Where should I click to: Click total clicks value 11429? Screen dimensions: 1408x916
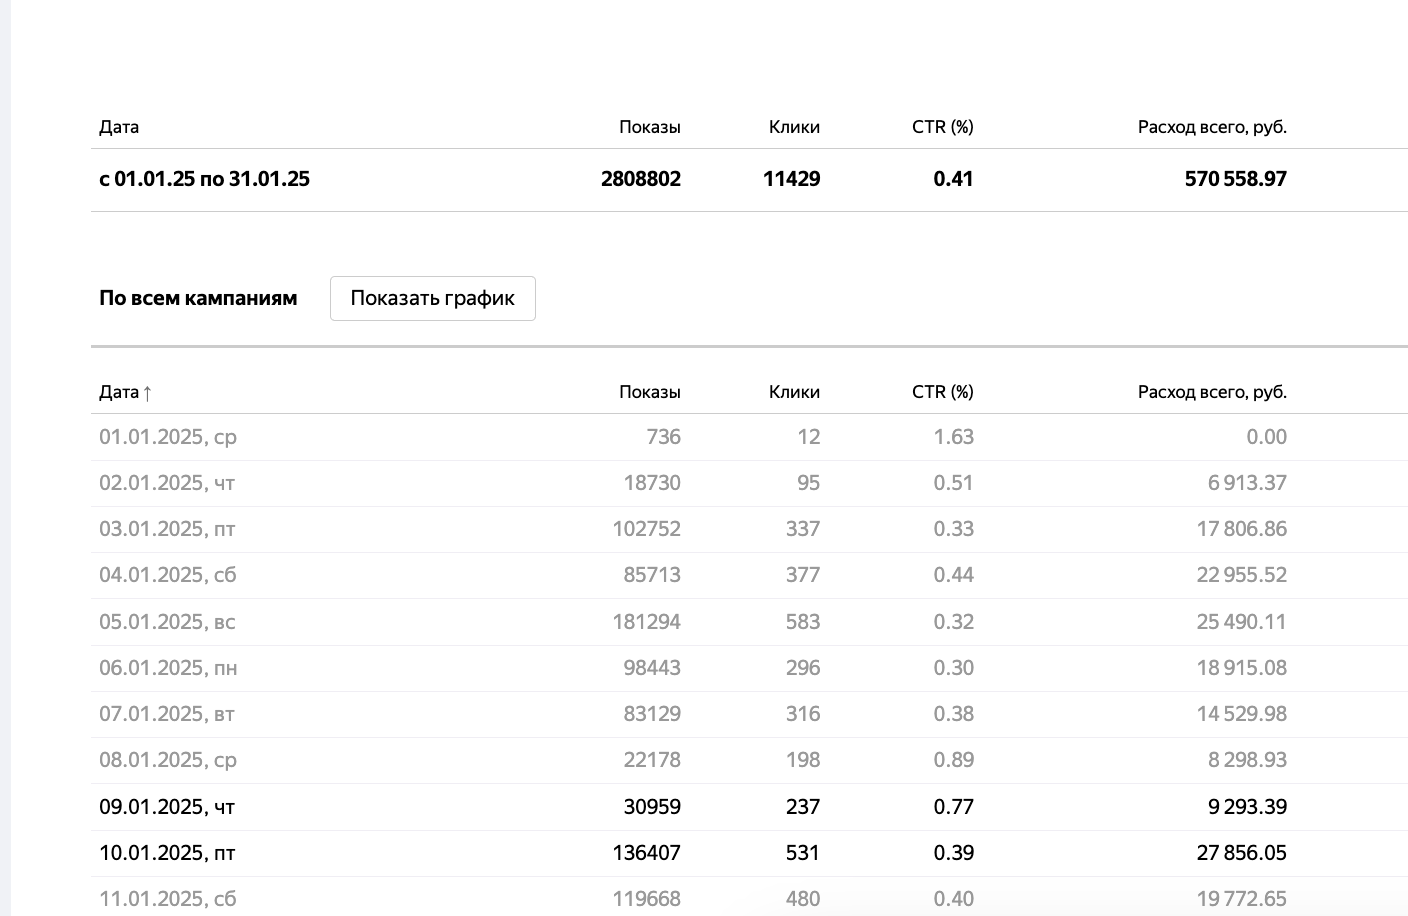pos(791,179)
